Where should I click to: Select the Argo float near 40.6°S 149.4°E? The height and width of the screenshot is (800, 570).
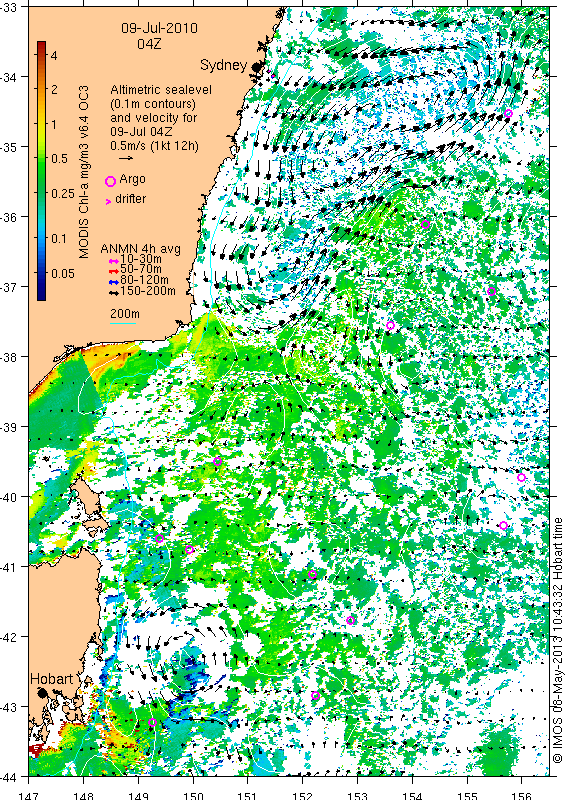[159, 538]
